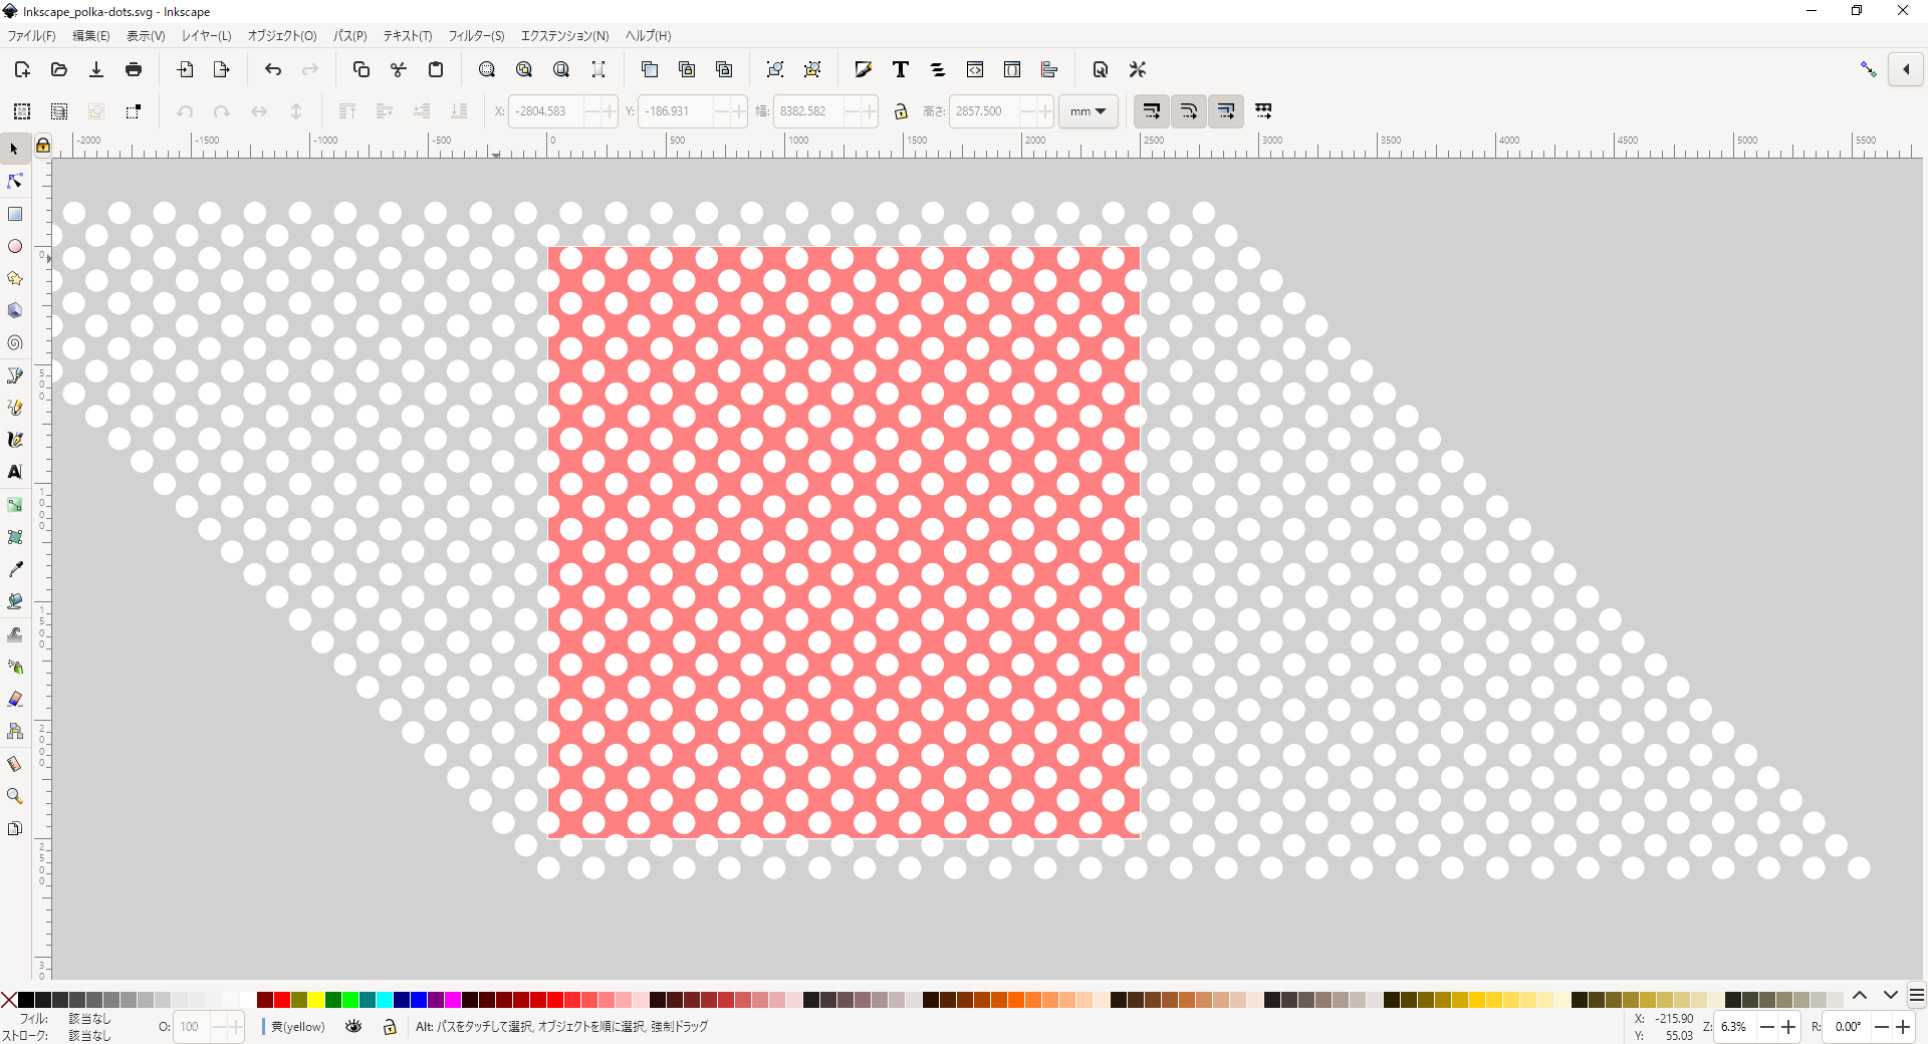Open the Align and Distribute dialog
This screenshot has width=1928, height=1044.
[x=1049, y=69]
